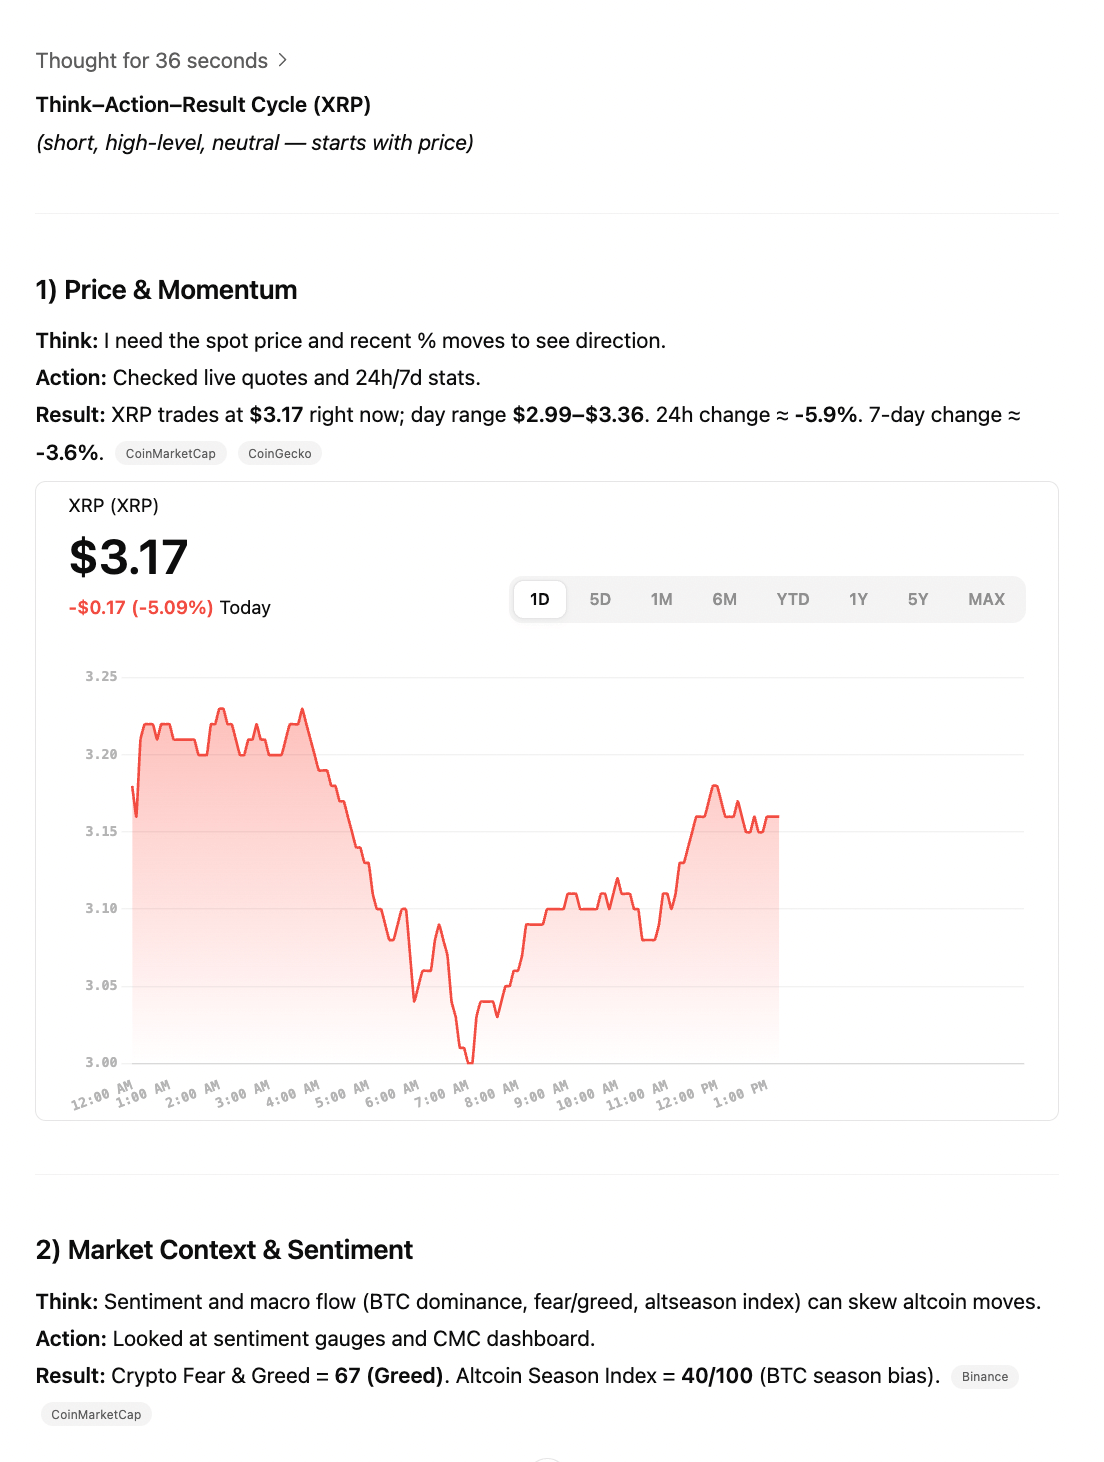Select the 1Y chart range

(858, 599)
